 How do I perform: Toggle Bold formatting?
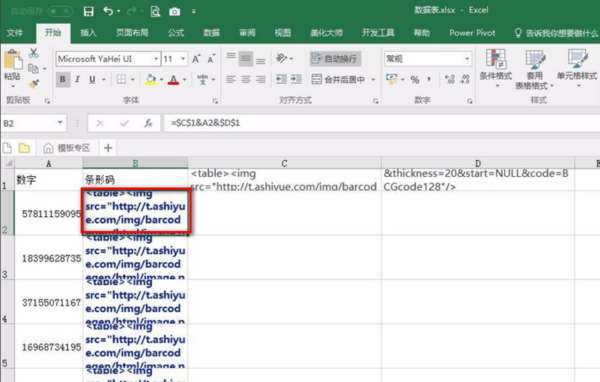(x=62, y=80)
